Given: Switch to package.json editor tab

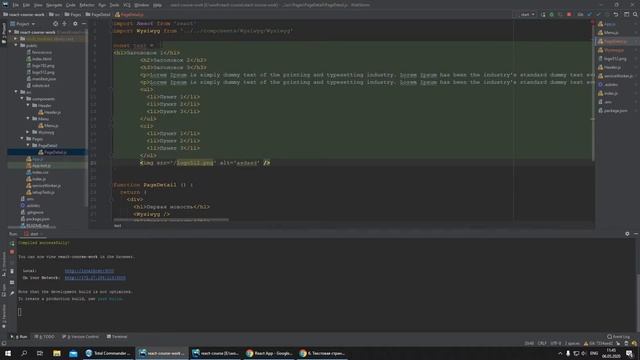Looking at the screenshot, I should (613, 111).
